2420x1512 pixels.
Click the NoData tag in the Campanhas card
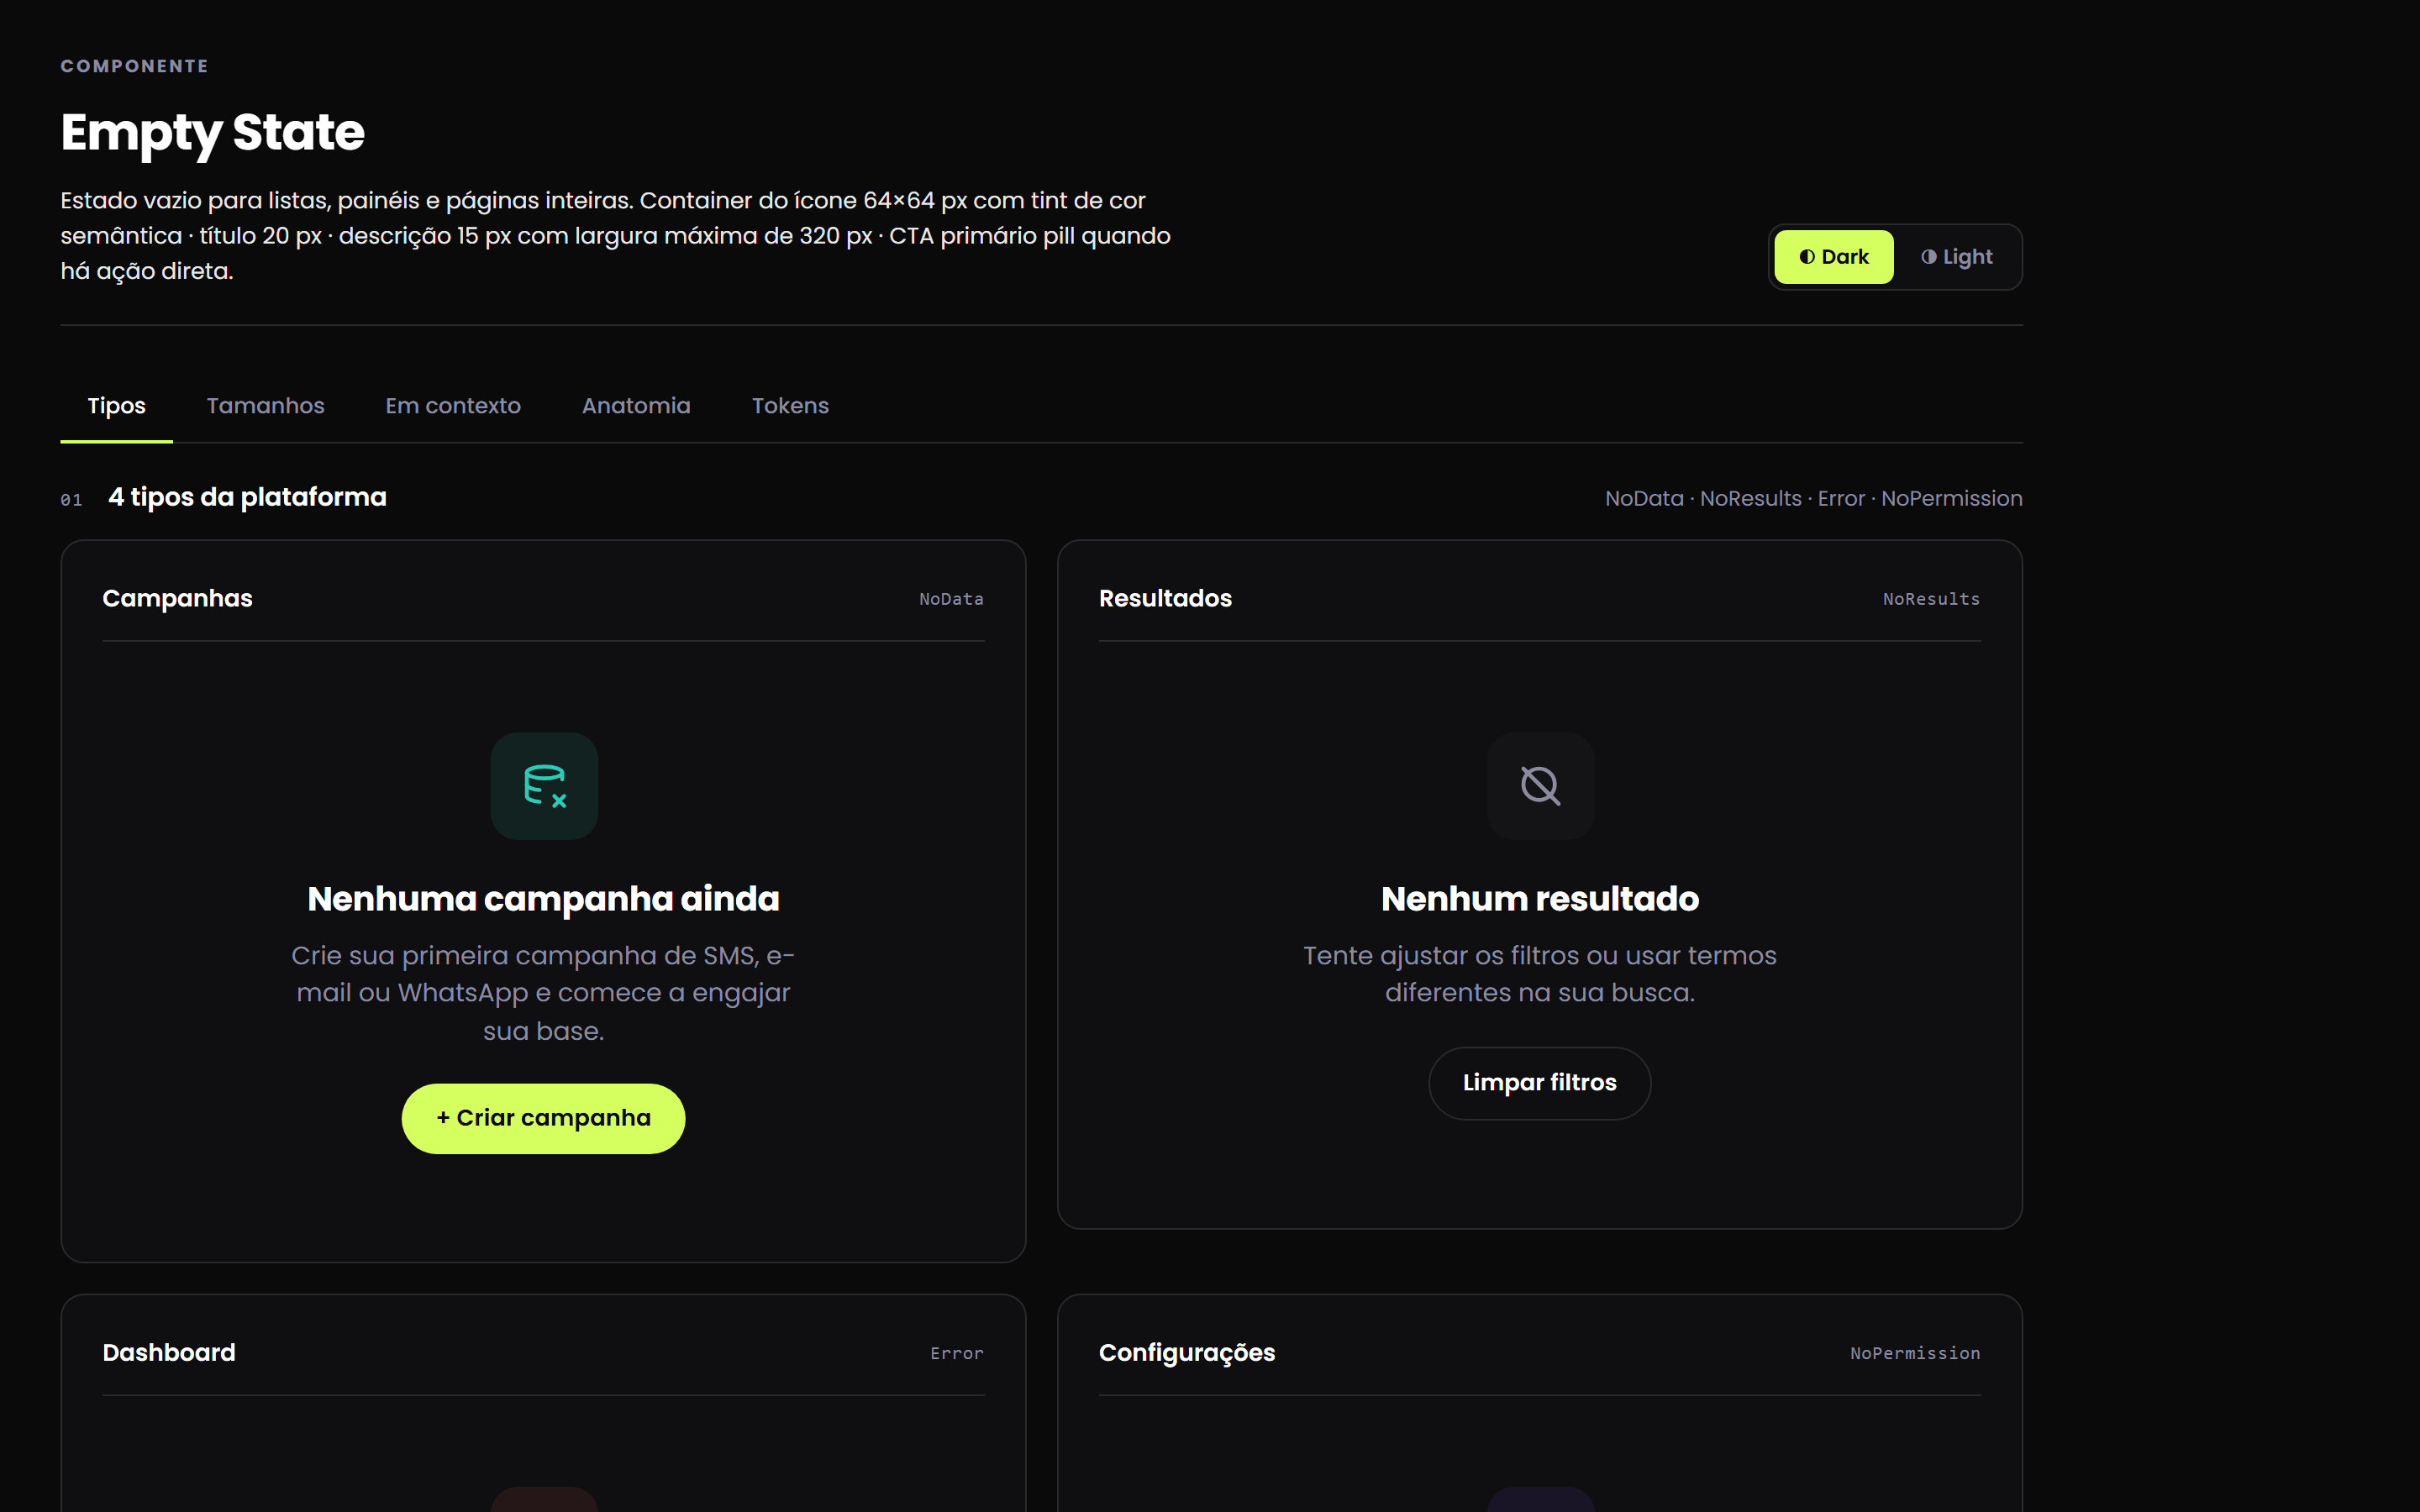pos(951,599)
